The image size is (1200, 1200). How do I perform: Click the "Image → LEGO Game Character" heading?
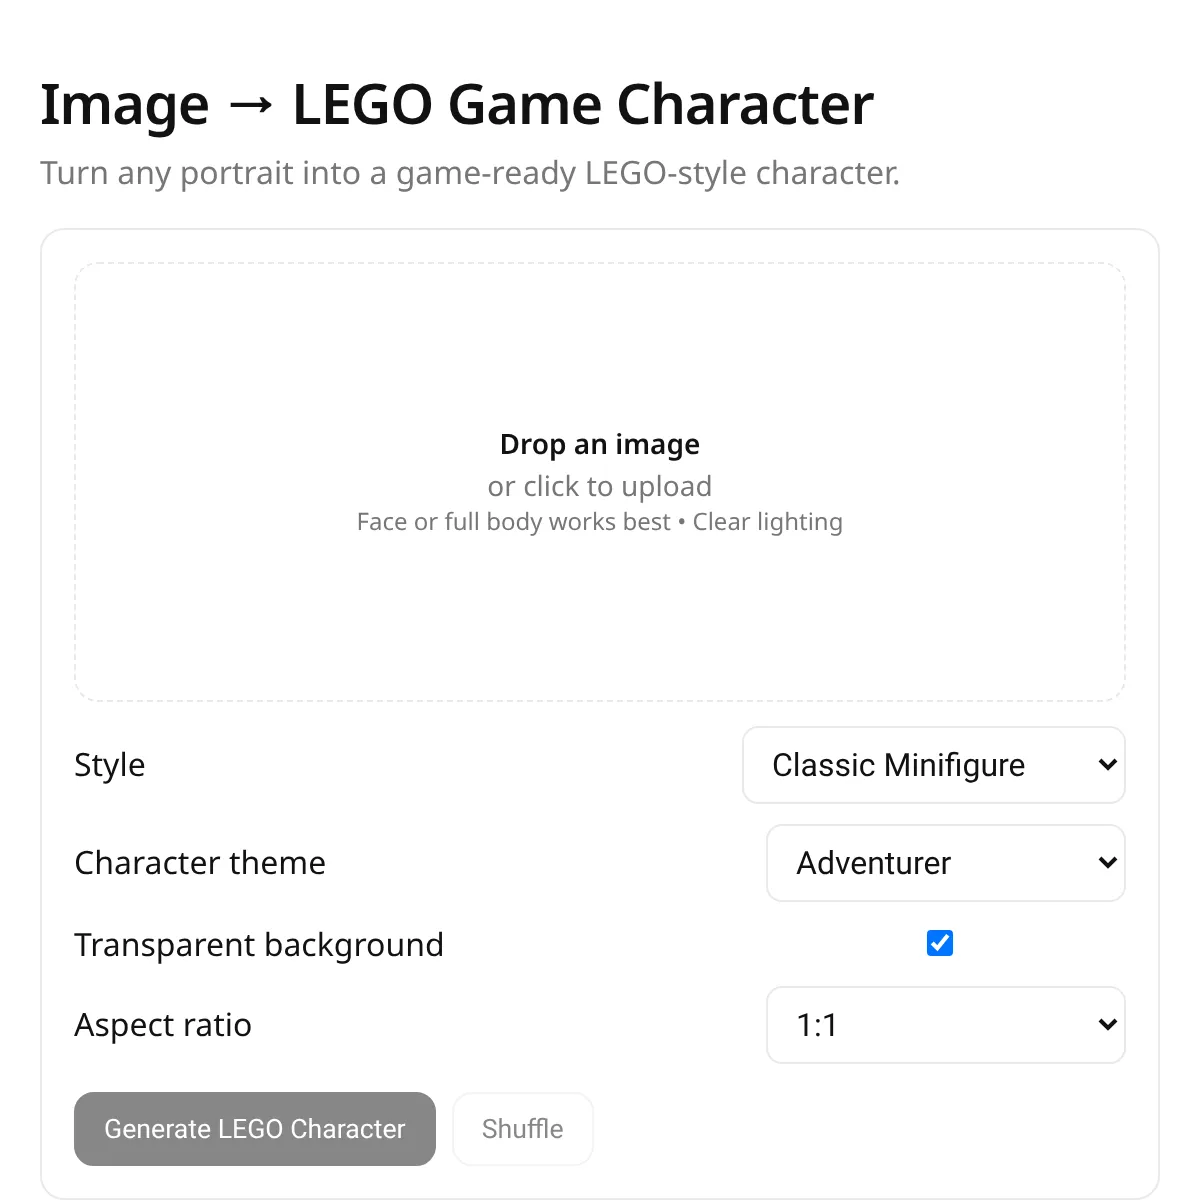(x=457, y=104)
